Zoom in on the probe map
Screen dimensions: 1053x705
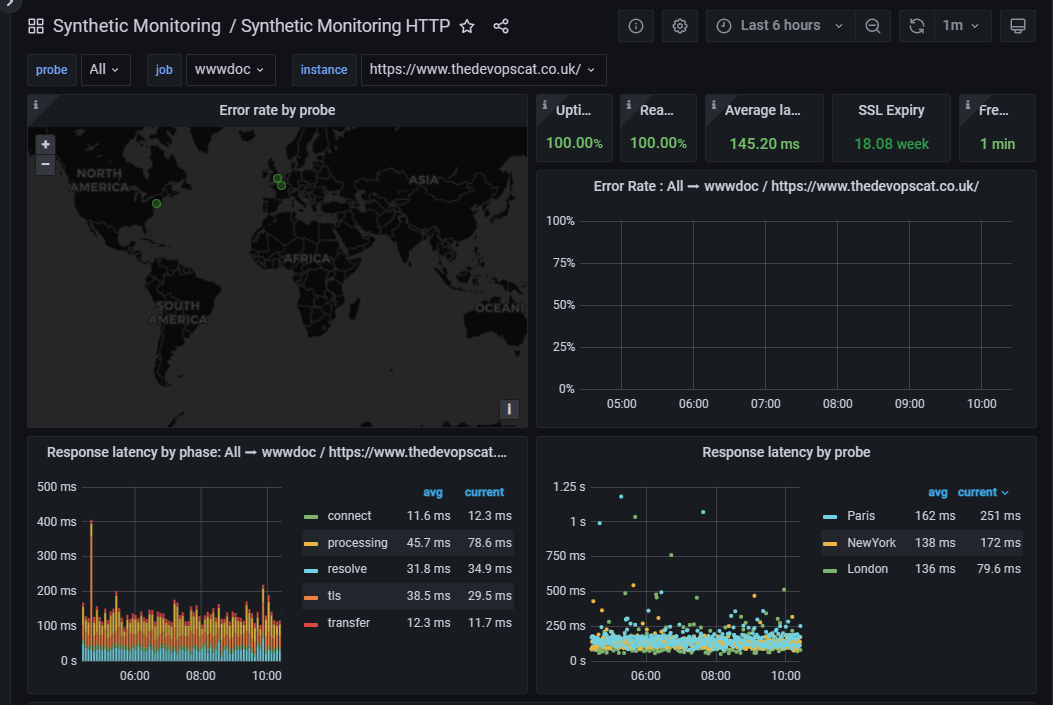pyautogui.click(x=46, y=144)
